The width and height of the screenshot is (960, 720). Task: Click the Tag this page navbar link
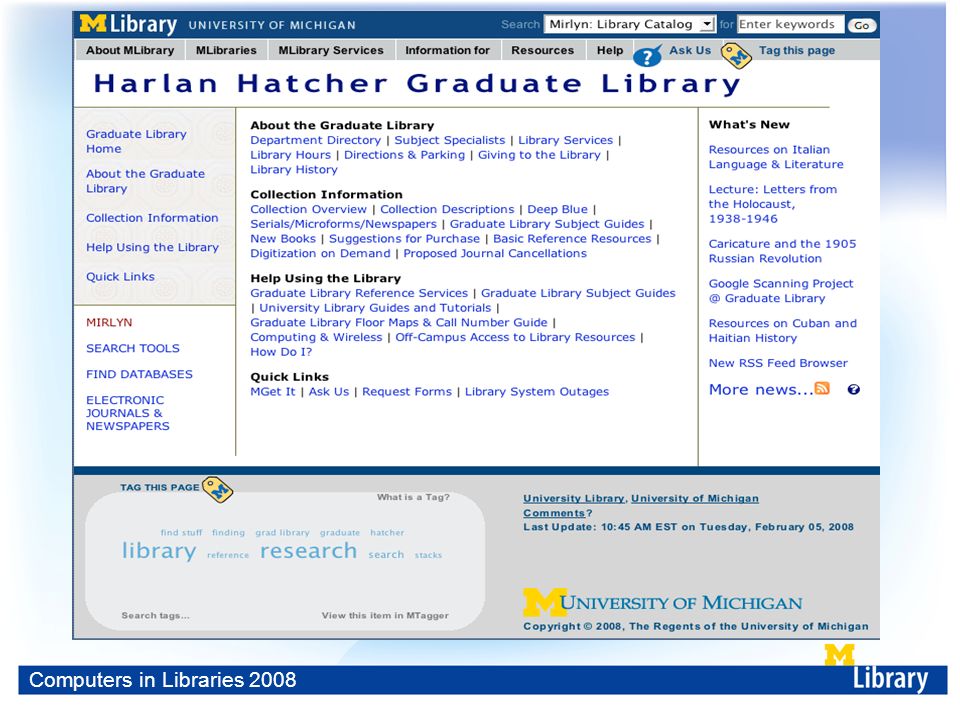pyautogui.click(x=797, y=50)
